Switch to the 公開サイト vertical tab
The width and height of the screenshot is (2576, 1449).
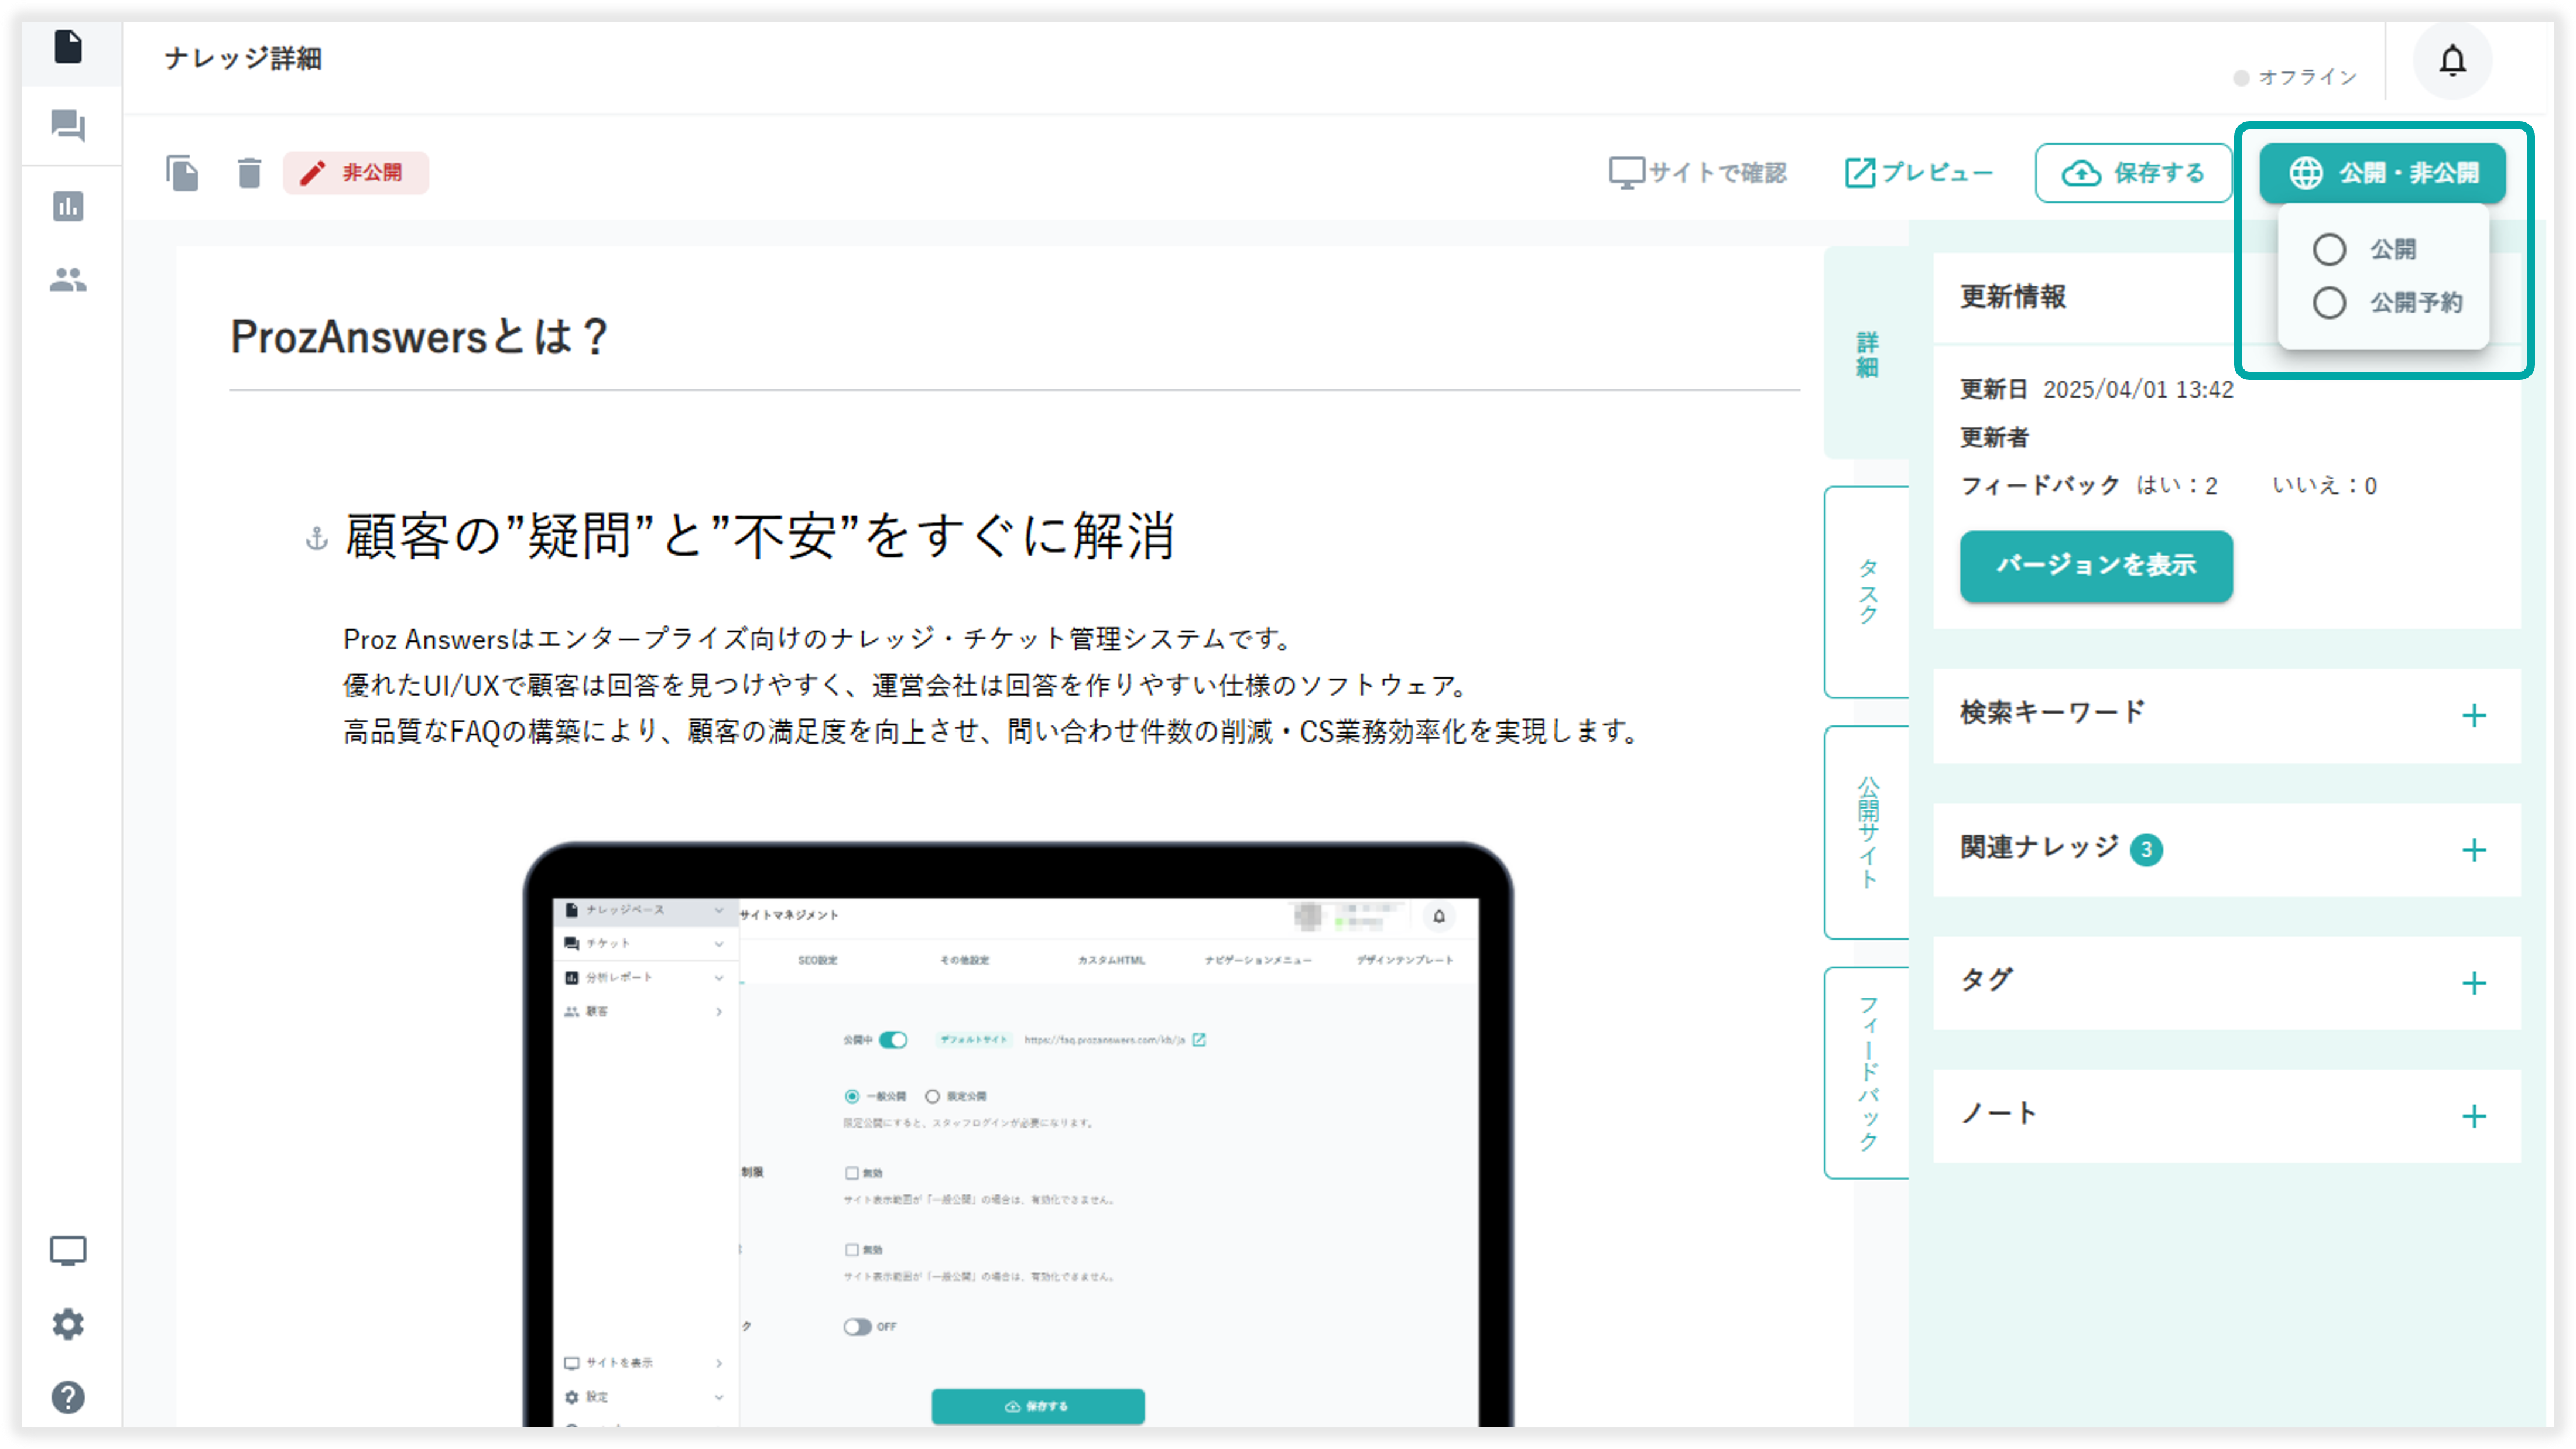click(1867, 832)
